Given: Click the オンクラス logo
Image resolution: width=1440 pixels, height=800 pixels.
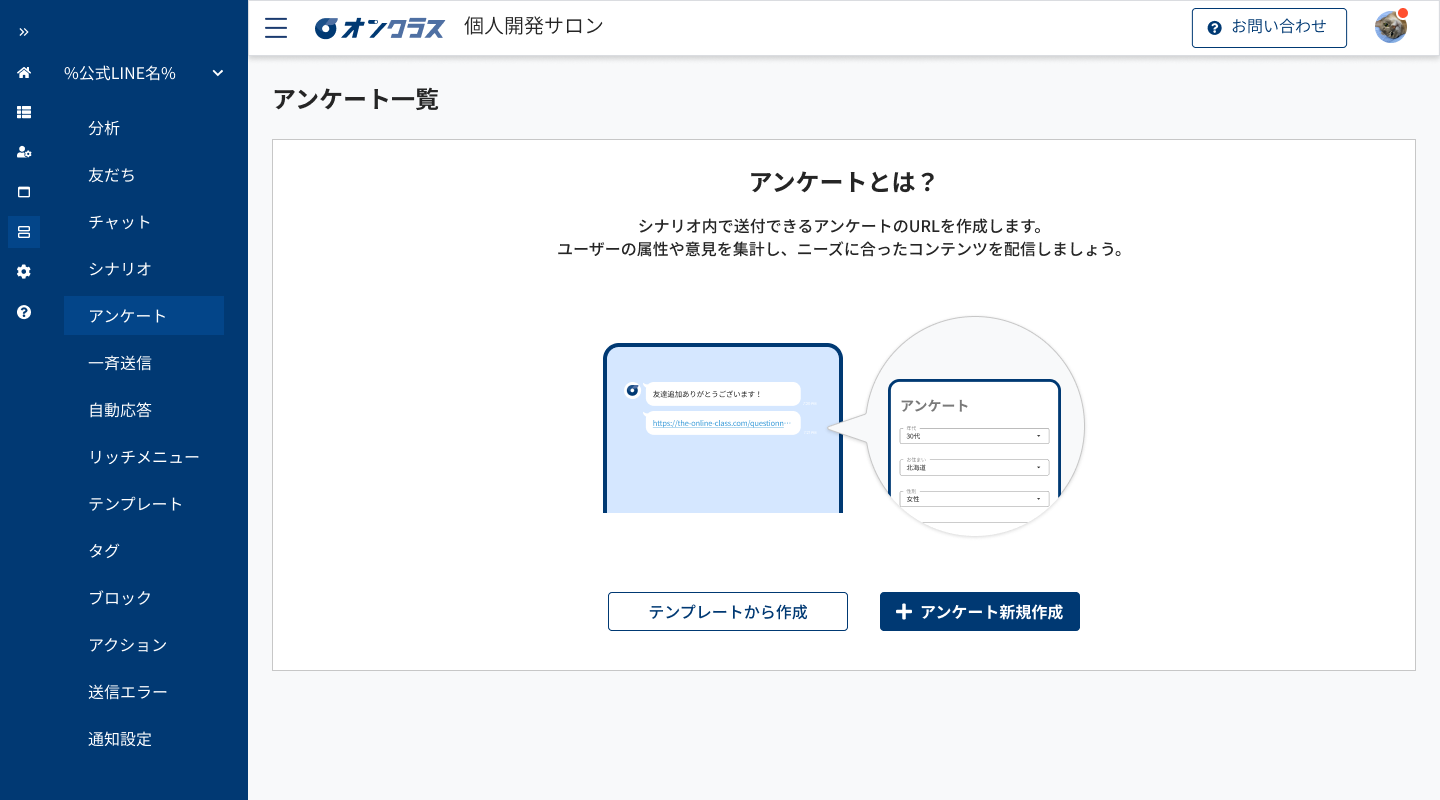Looking at the screenshot, I should tap(379, 27).
